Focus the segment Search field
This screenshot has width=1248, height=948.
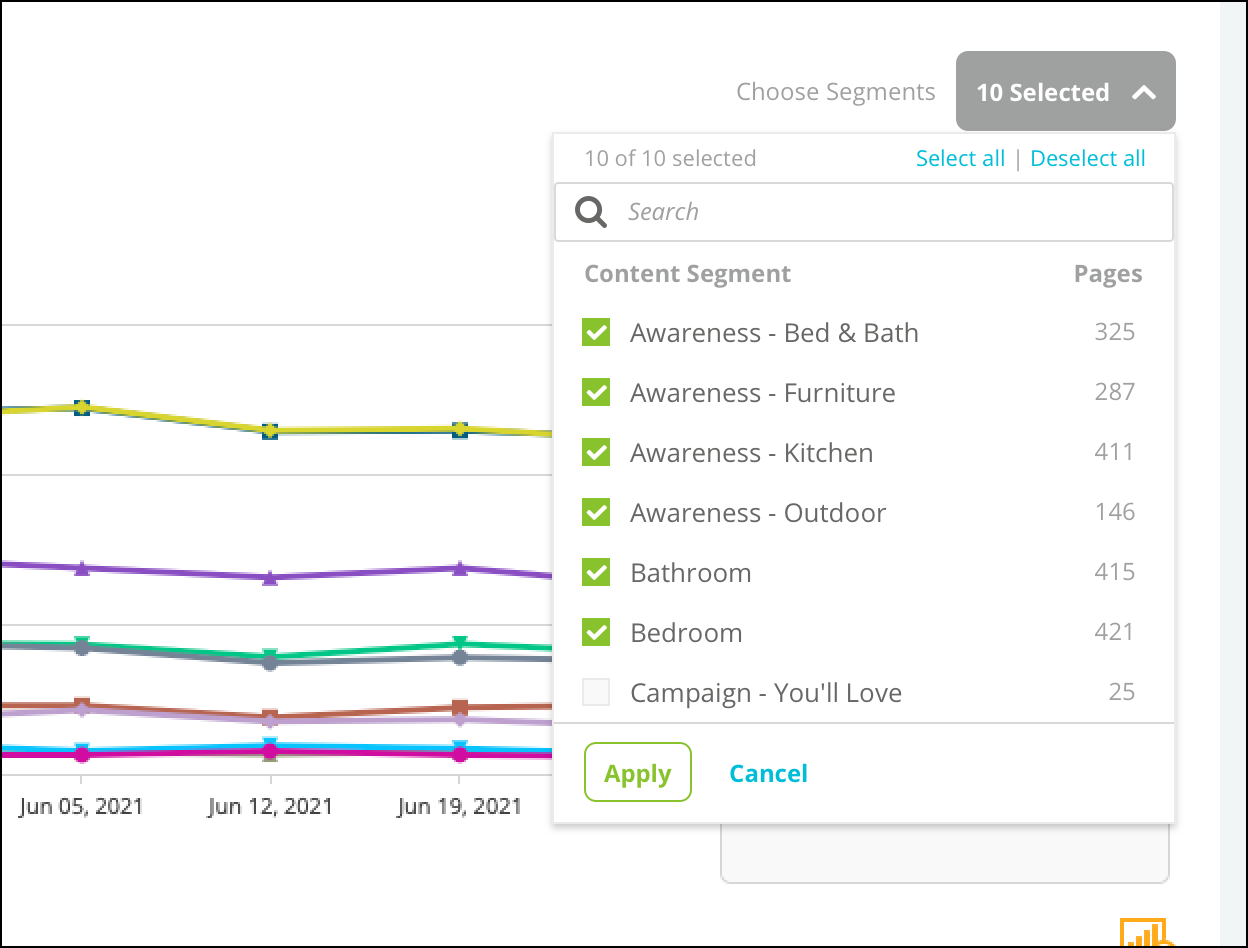[x=864, y=212]
